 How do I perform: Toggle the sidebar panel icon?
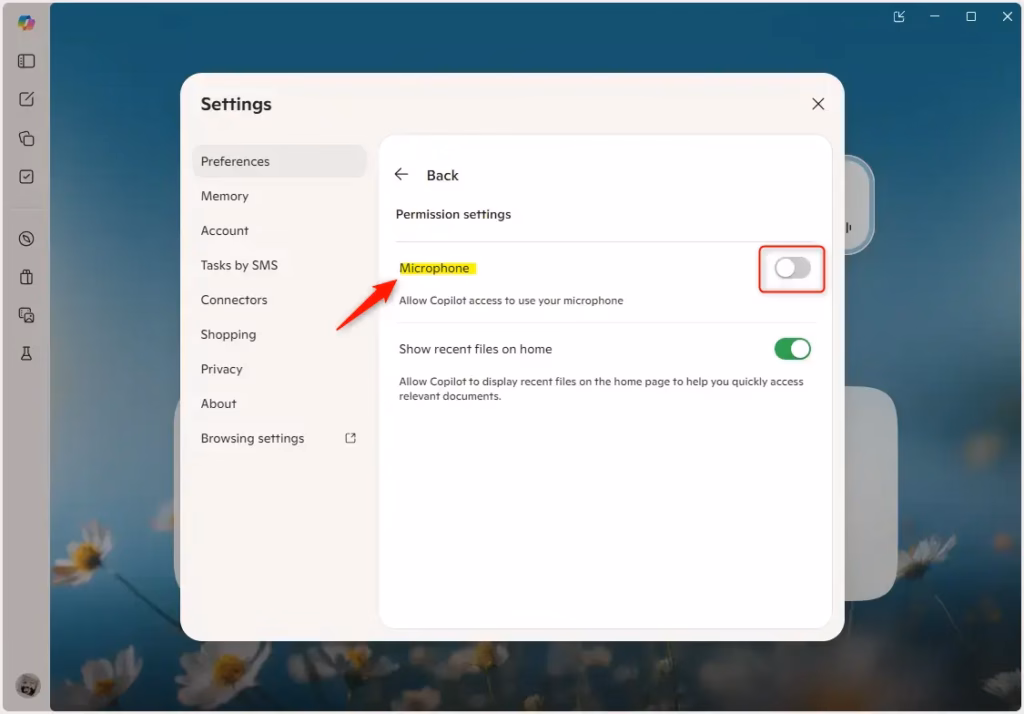click(x=27, y=61)
